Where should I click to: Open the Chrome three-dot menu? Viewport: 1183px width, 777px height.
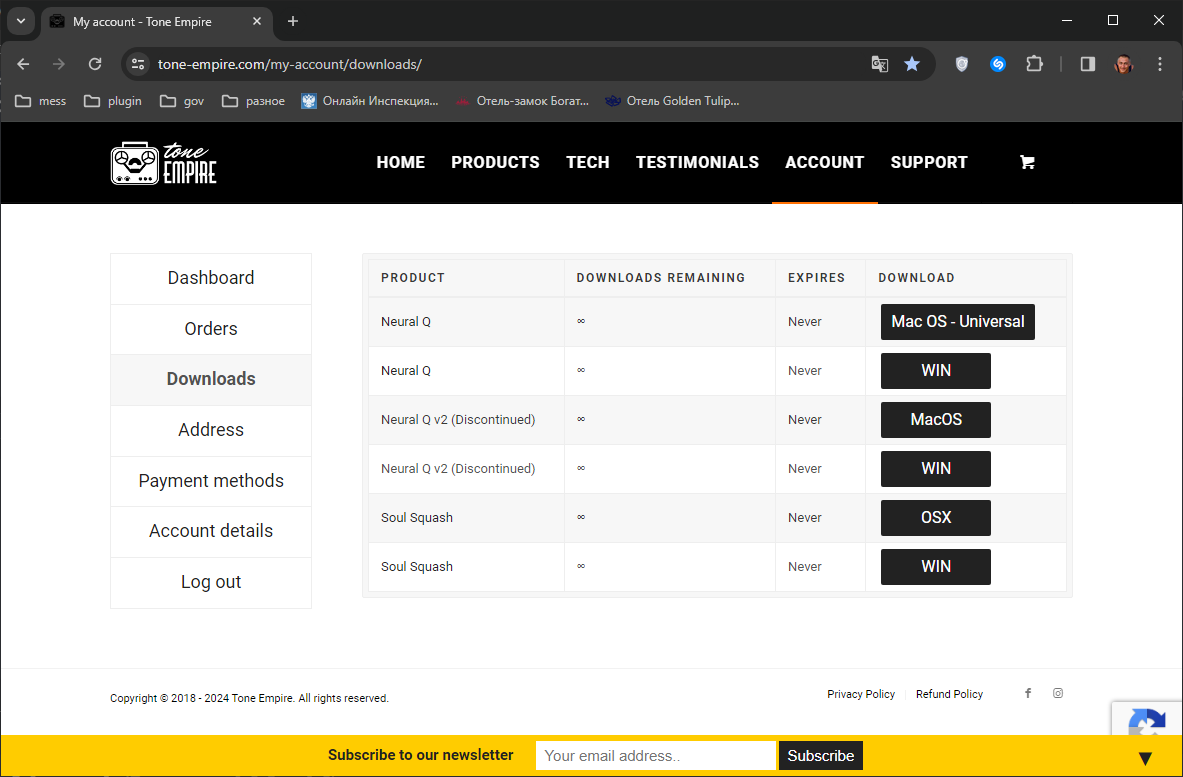click(1160, 64)
